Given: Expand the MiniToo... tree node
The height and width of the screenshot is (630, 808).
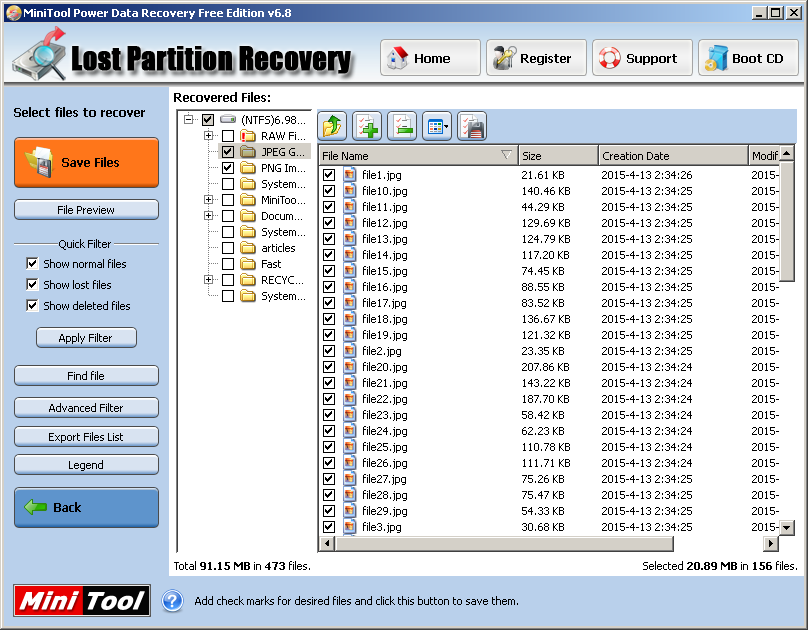Looking at the screenshot, I should pos(209,199).
